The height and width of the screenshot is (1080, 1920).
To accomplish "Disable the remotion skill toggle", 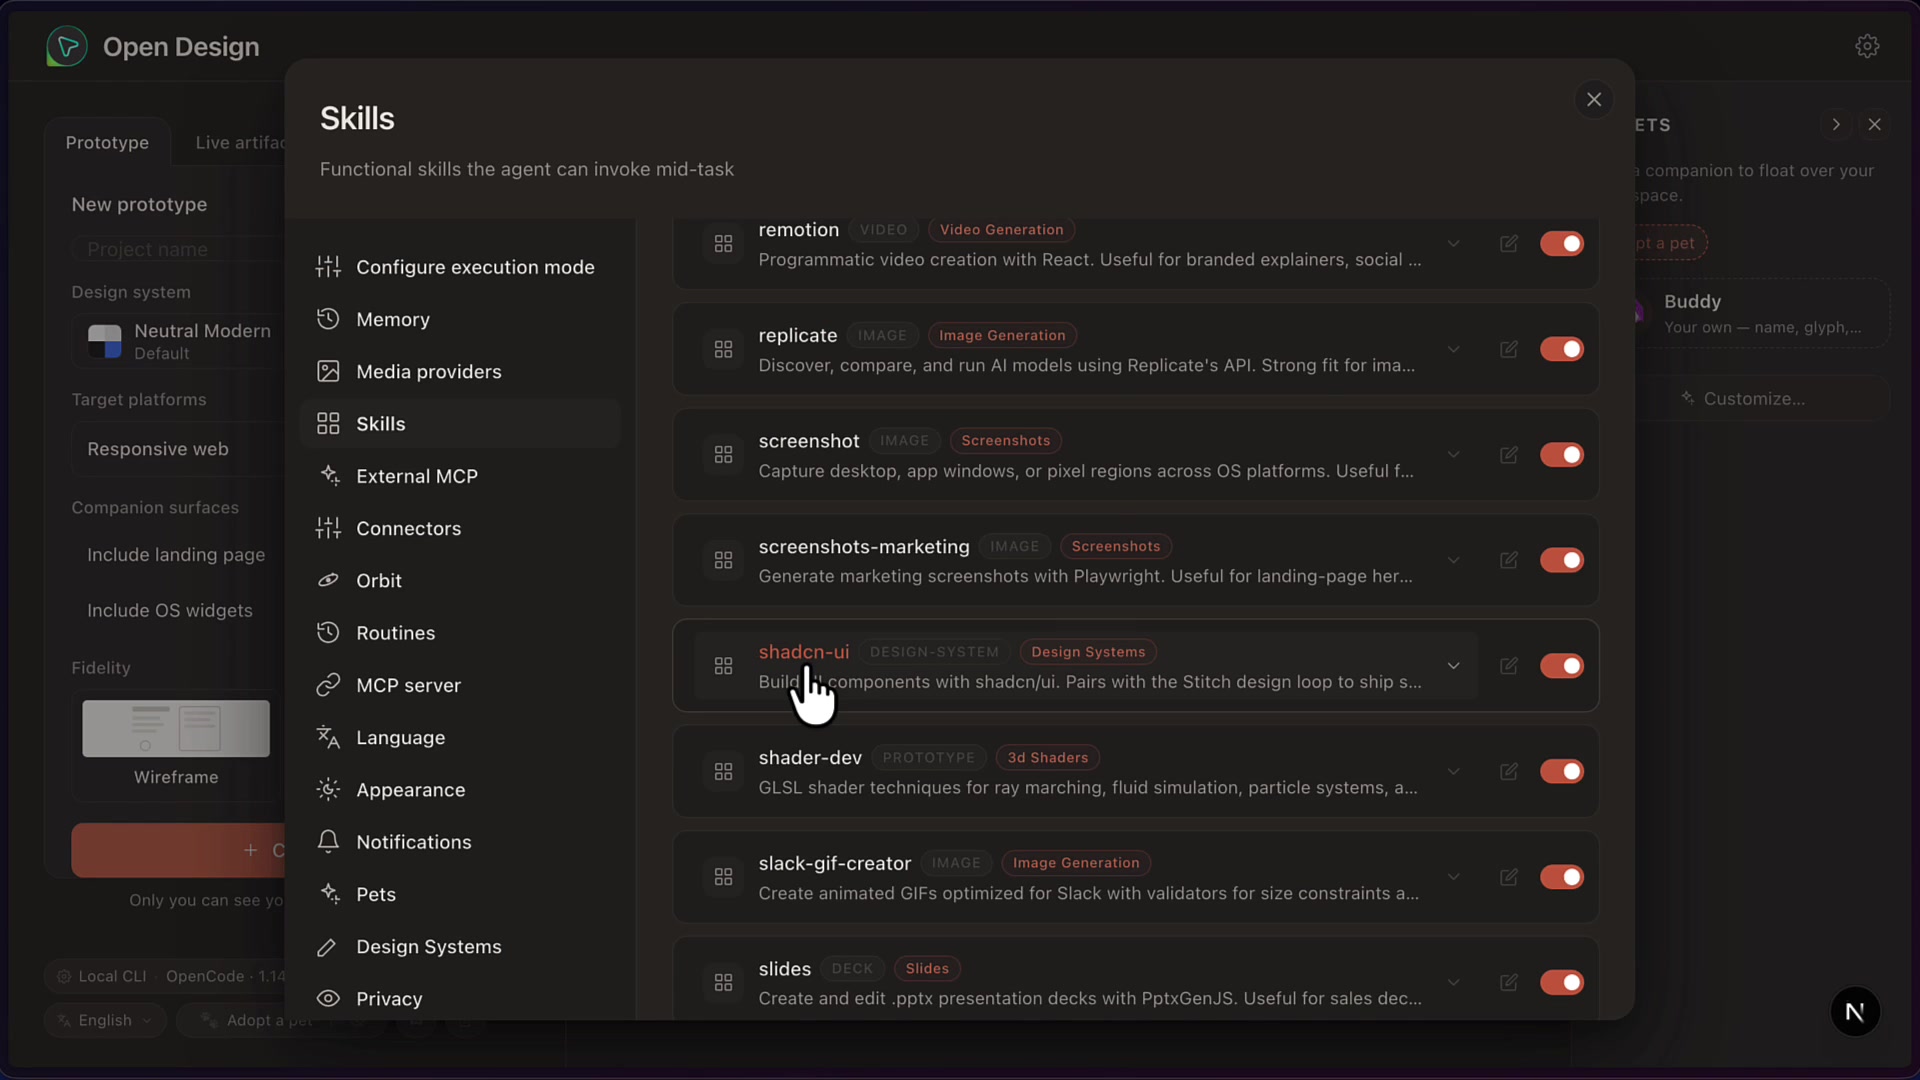I will tap(1562, 244).
